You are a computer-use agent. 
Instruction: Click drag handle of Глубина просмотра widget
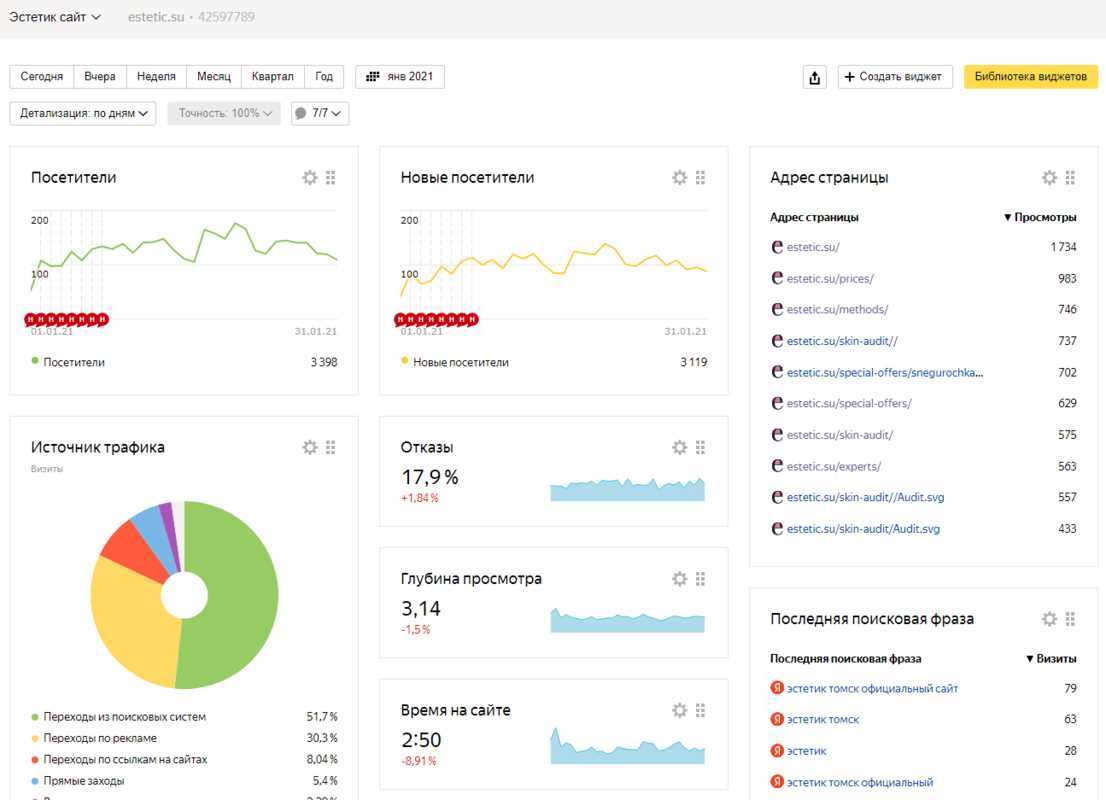[x=700, y=579]
